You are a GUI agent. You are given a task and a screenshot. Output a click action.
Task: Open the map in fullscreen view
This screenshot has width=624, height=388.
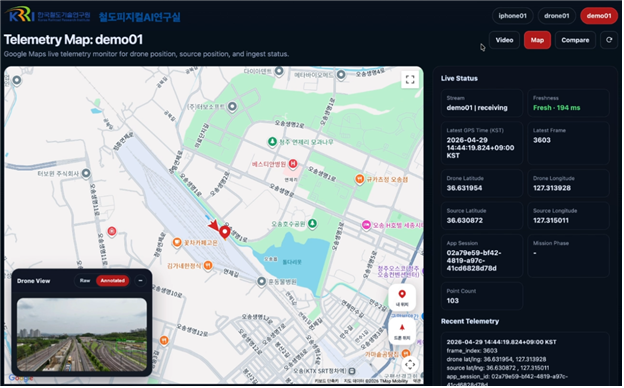point(410,79)
